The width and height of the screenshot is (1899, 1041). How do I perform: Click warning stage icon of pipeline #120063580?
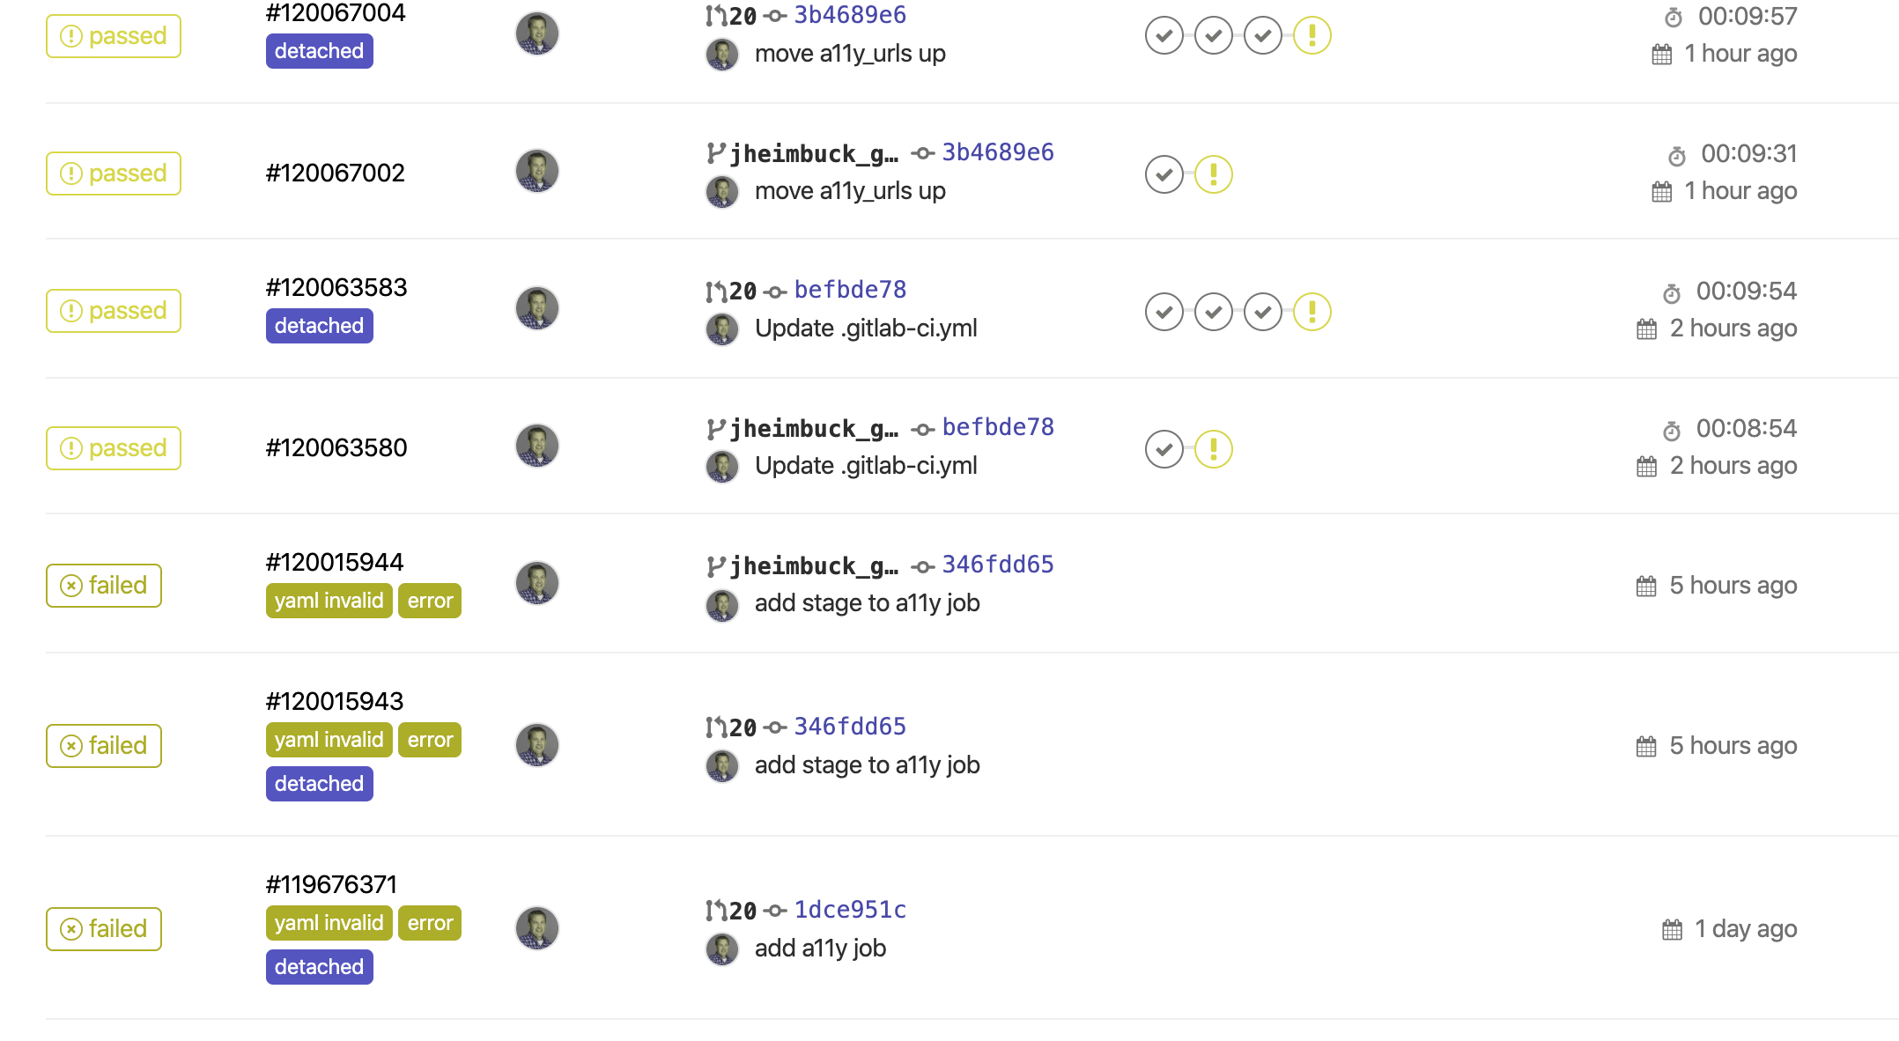[1213, 449]
